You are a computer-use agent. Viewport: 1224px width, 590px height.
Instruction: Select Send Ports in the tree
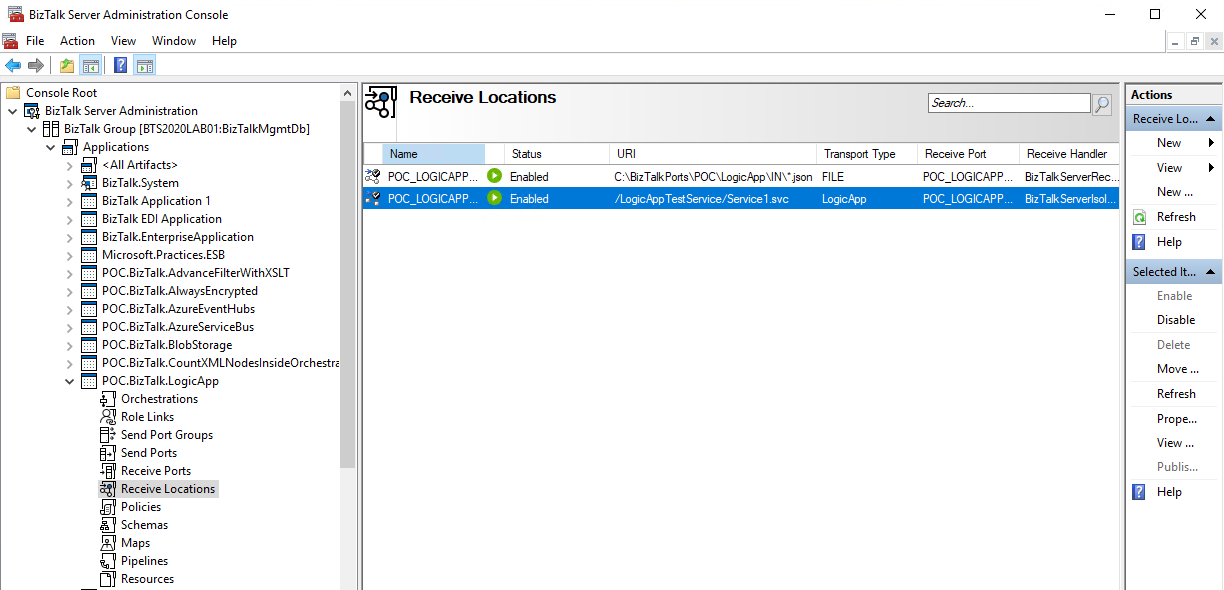click(x=148, y=453)
